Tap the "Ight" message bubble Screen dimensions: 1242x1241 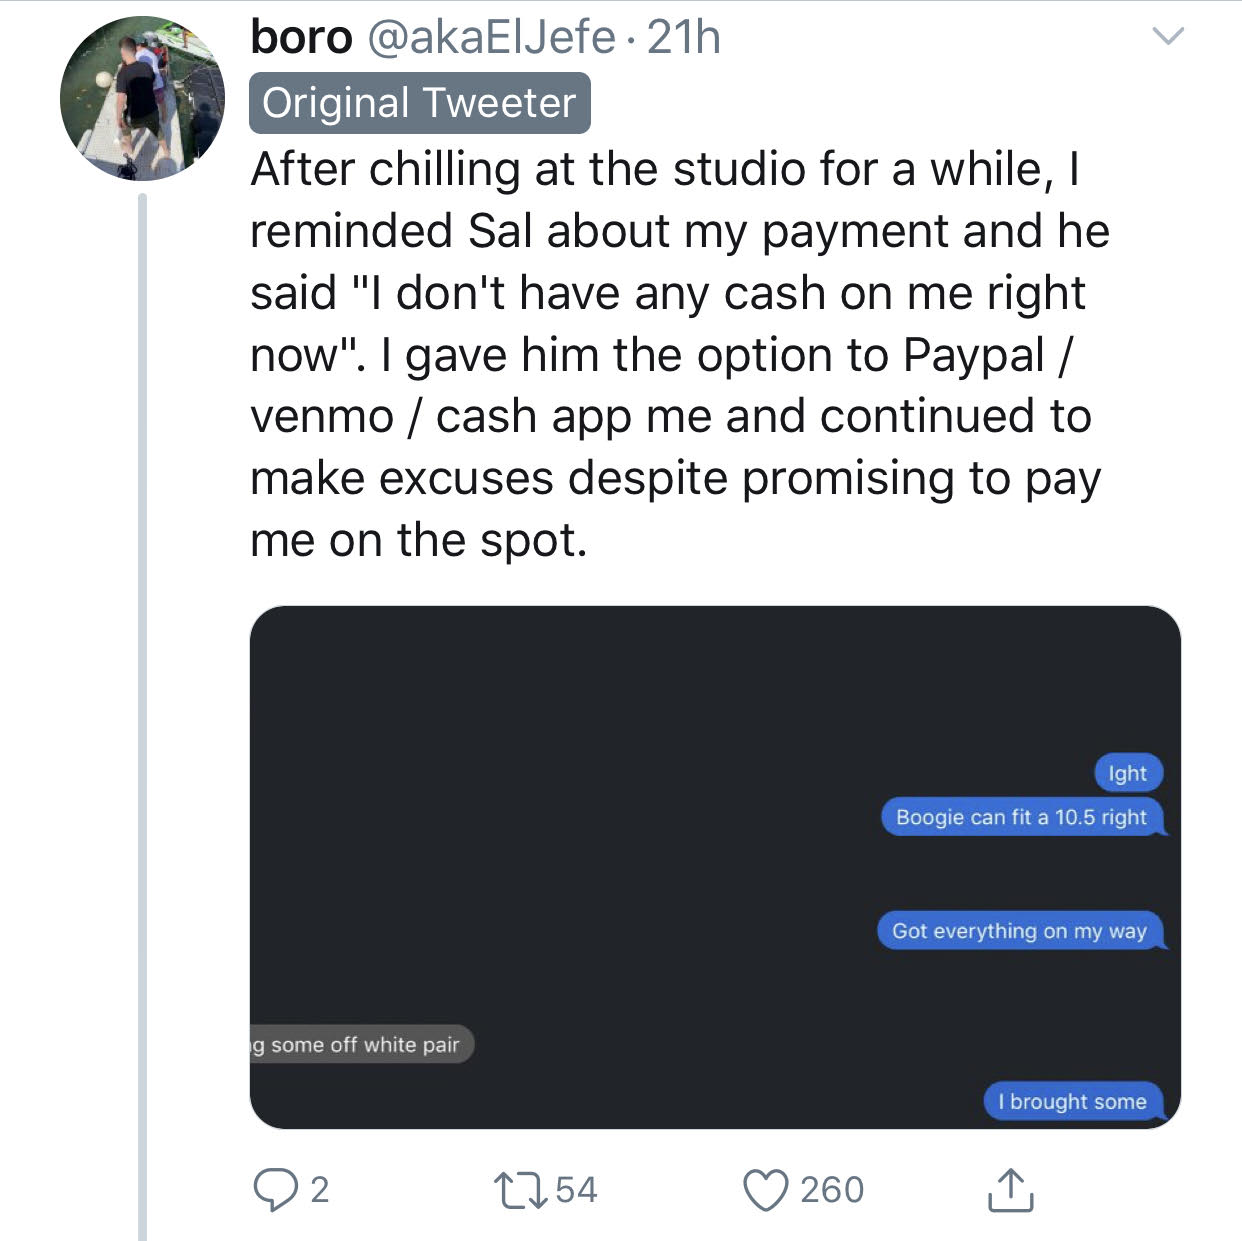tap(1128, 773)
